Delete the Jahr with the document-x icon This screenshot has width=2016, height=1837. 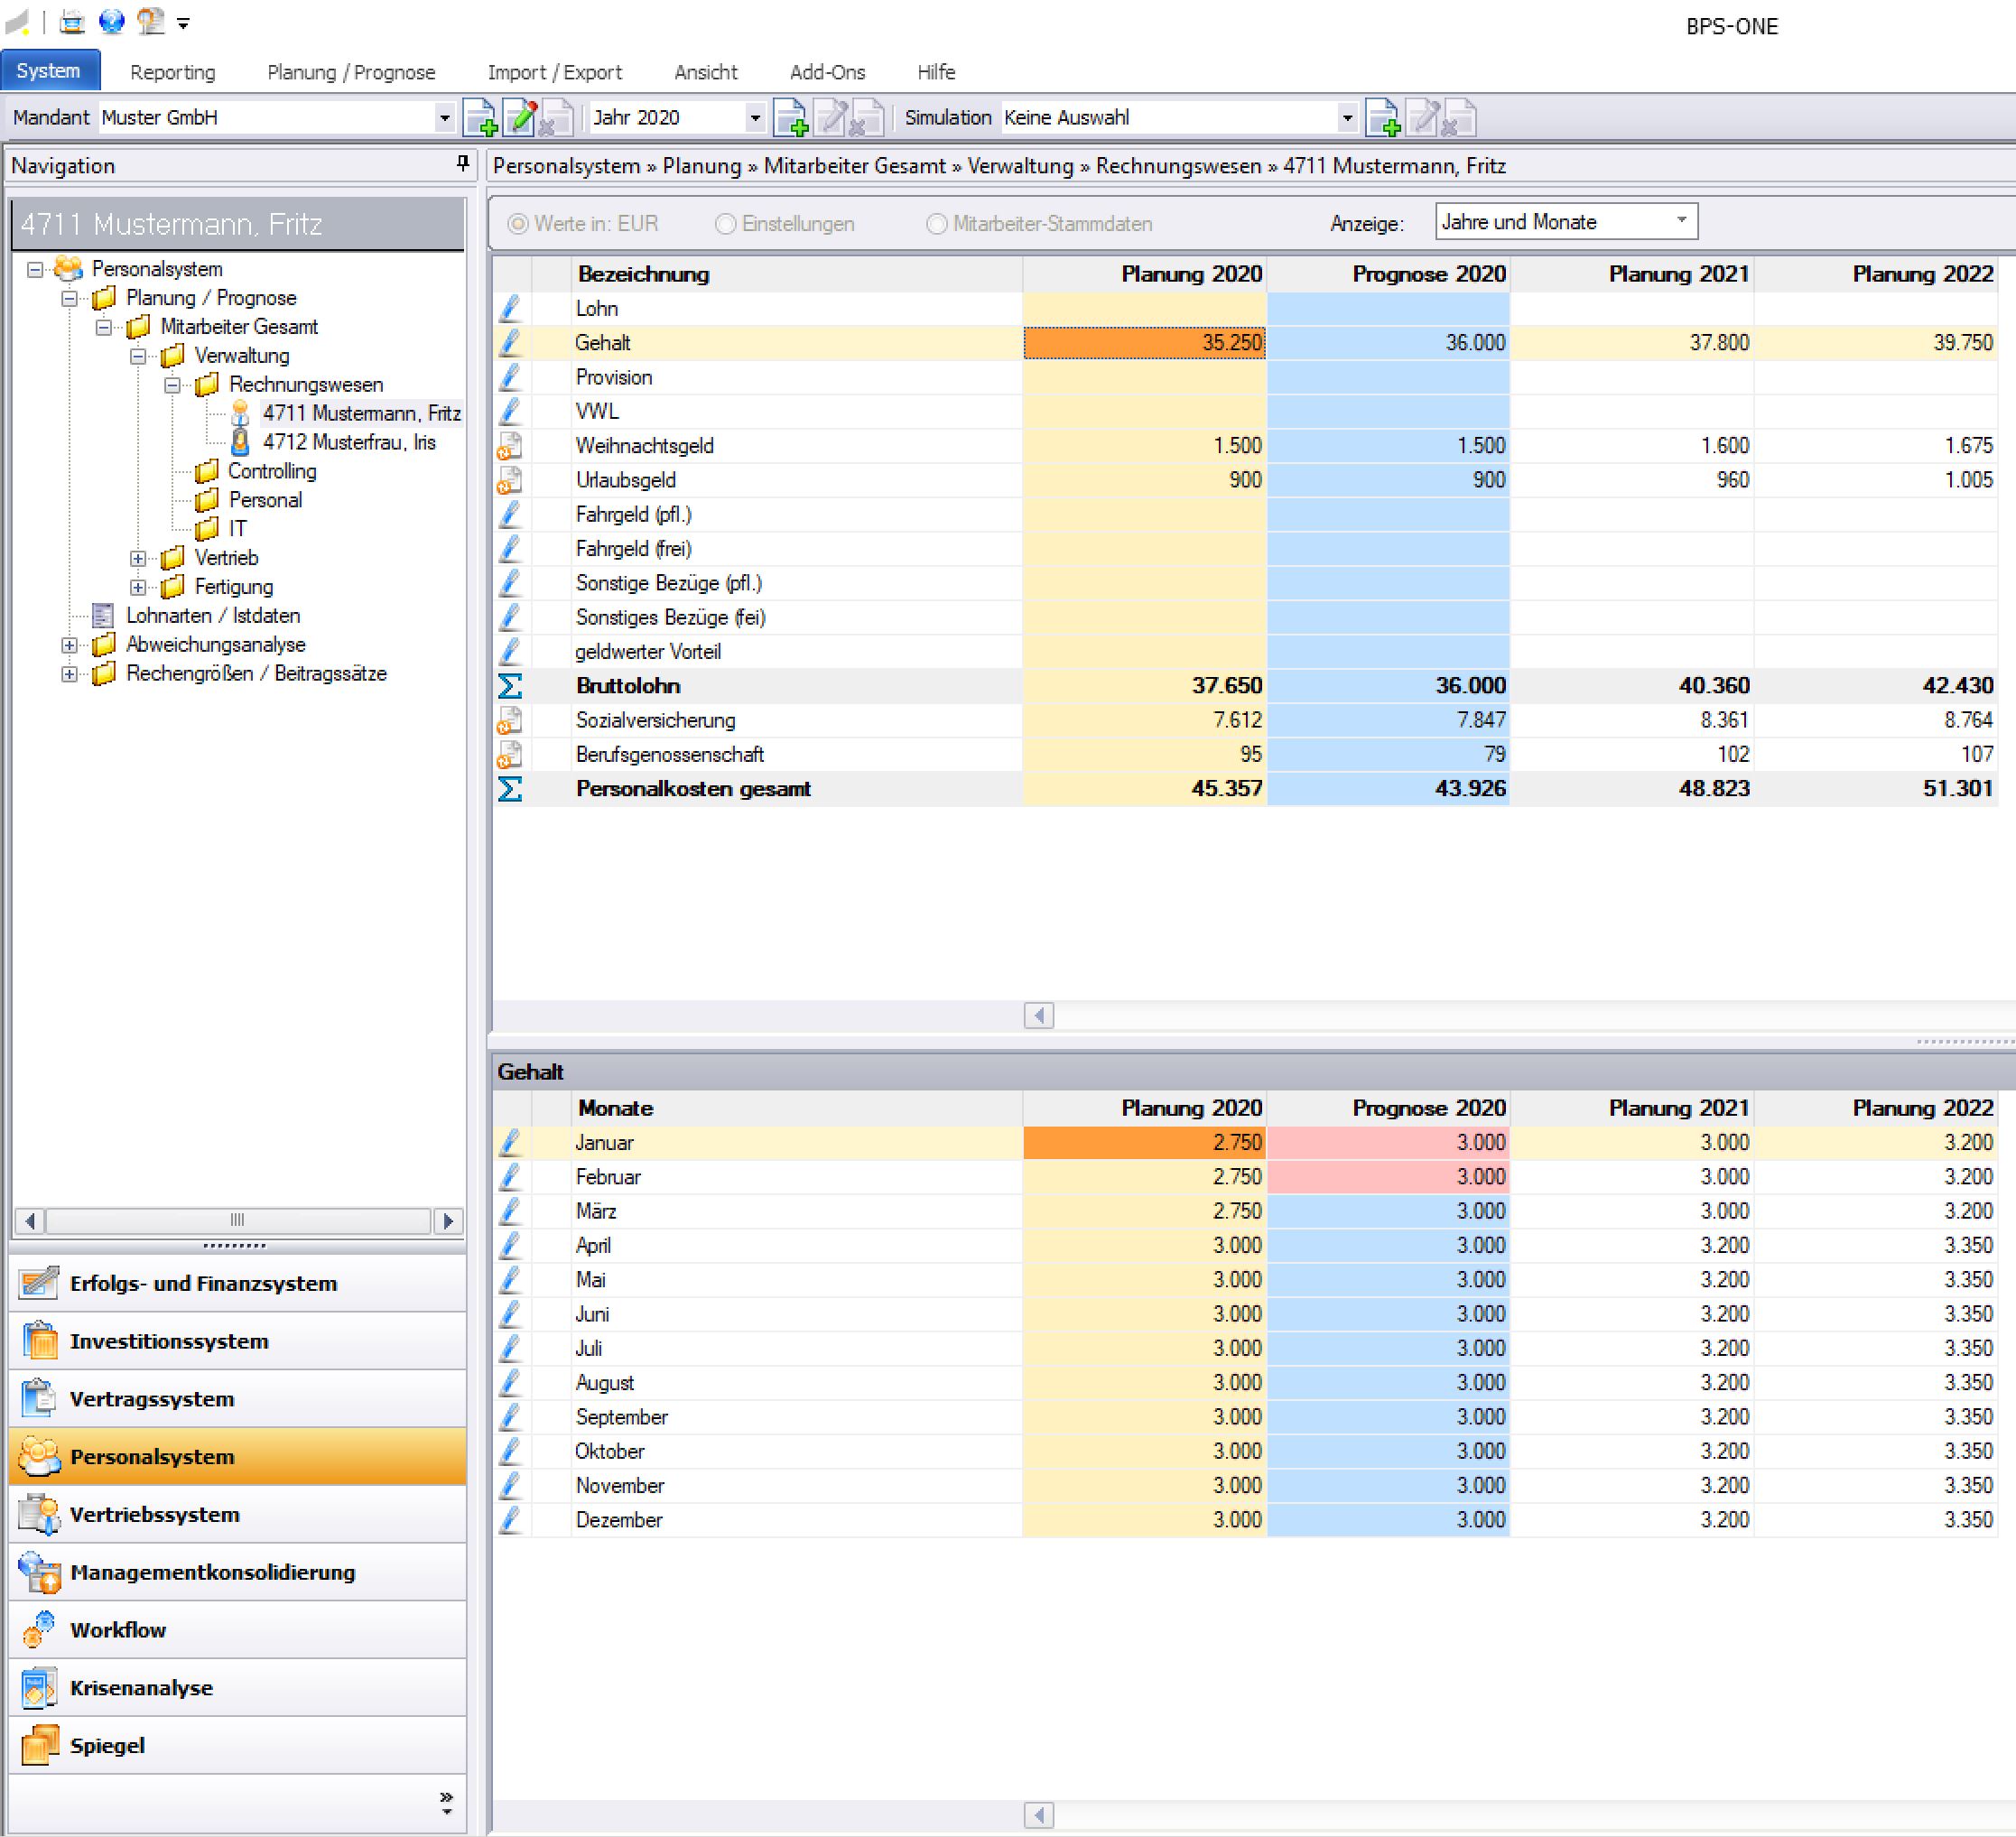pos(866,118)
